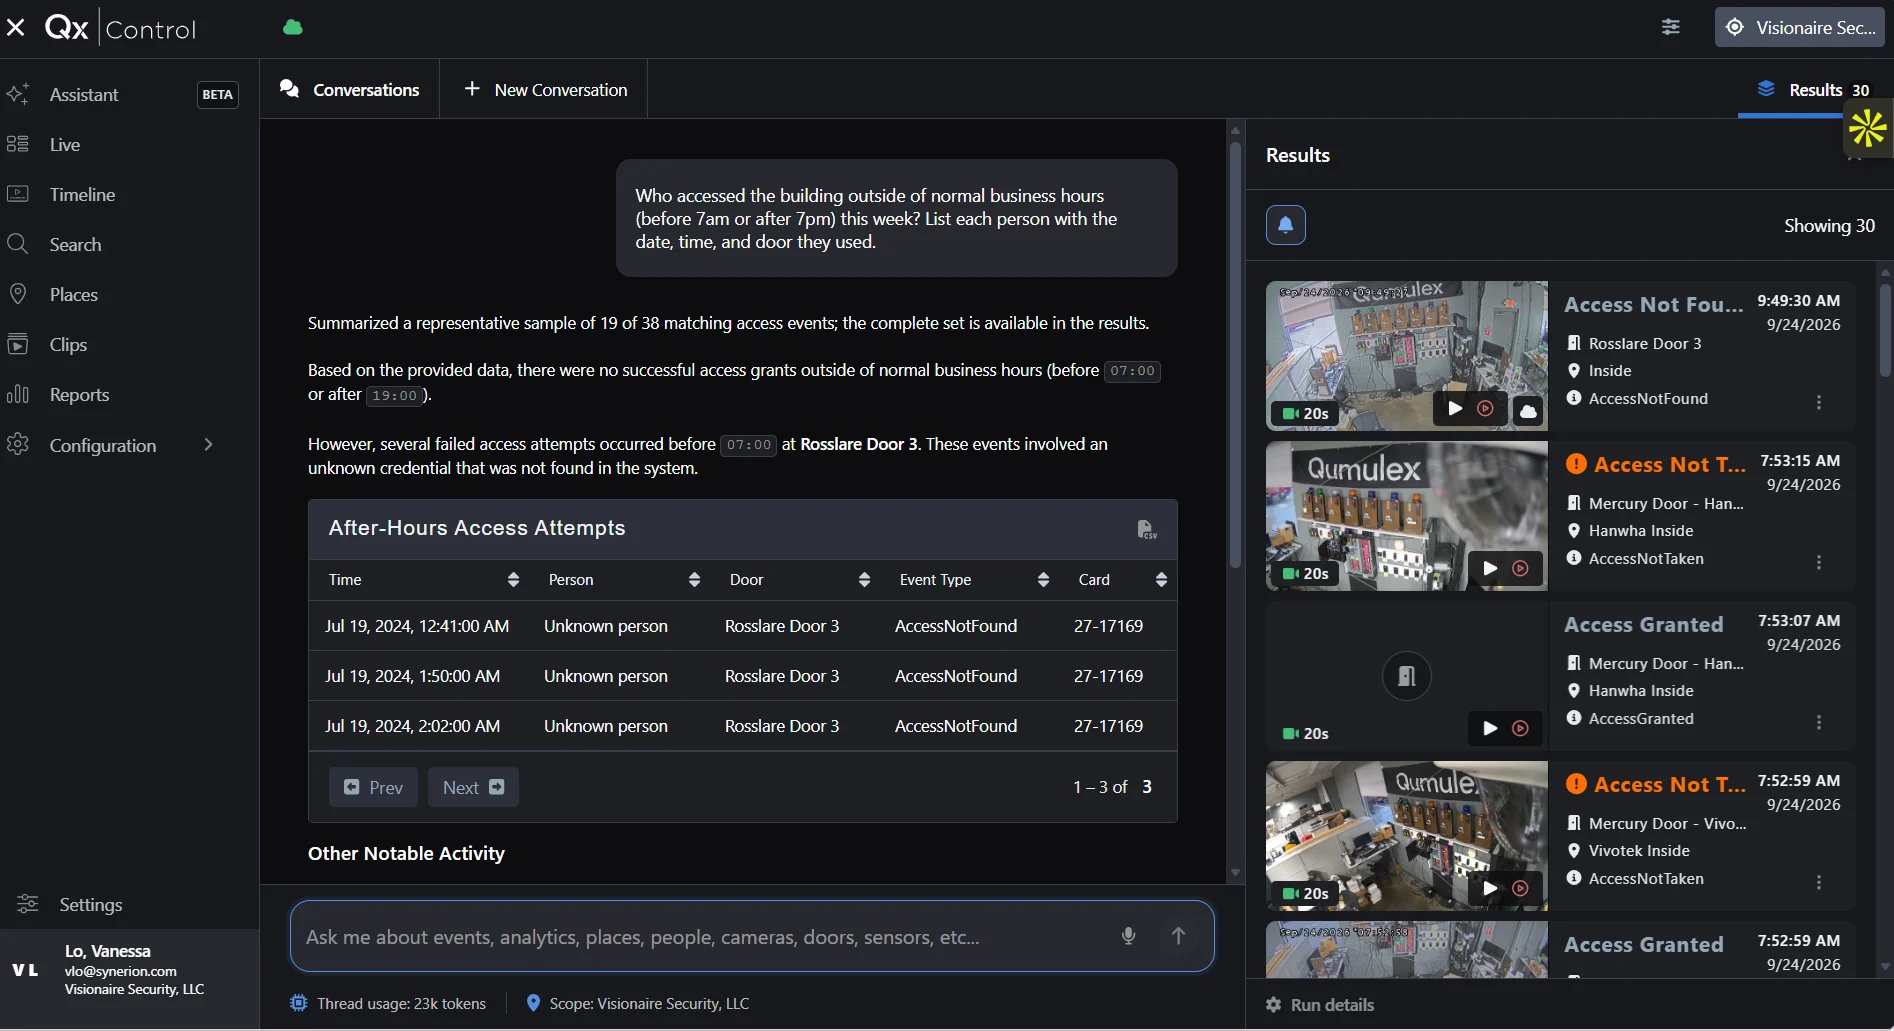Record icon on the 7:53:07 AM Access Granted clip
Viewport: 1894px width, 1031px height.
[x=1520, y=728]
